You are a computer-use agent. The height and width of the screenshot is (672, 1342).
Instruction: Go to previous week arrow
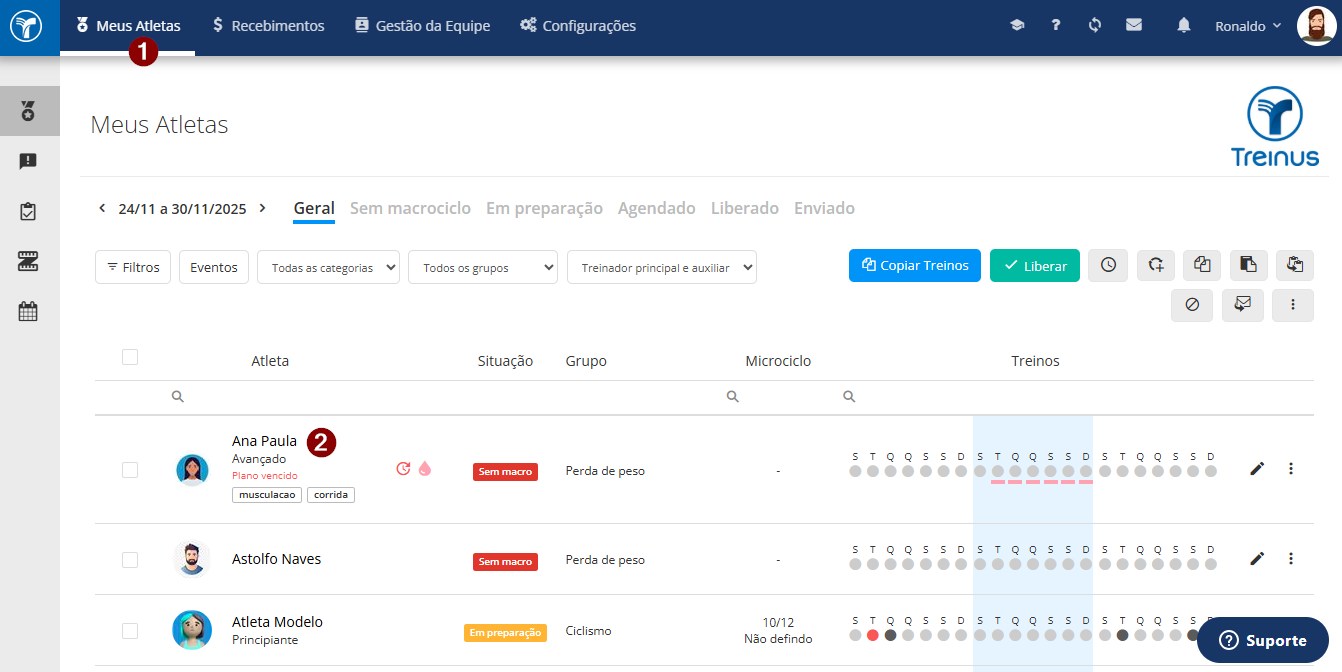(102, 209)
